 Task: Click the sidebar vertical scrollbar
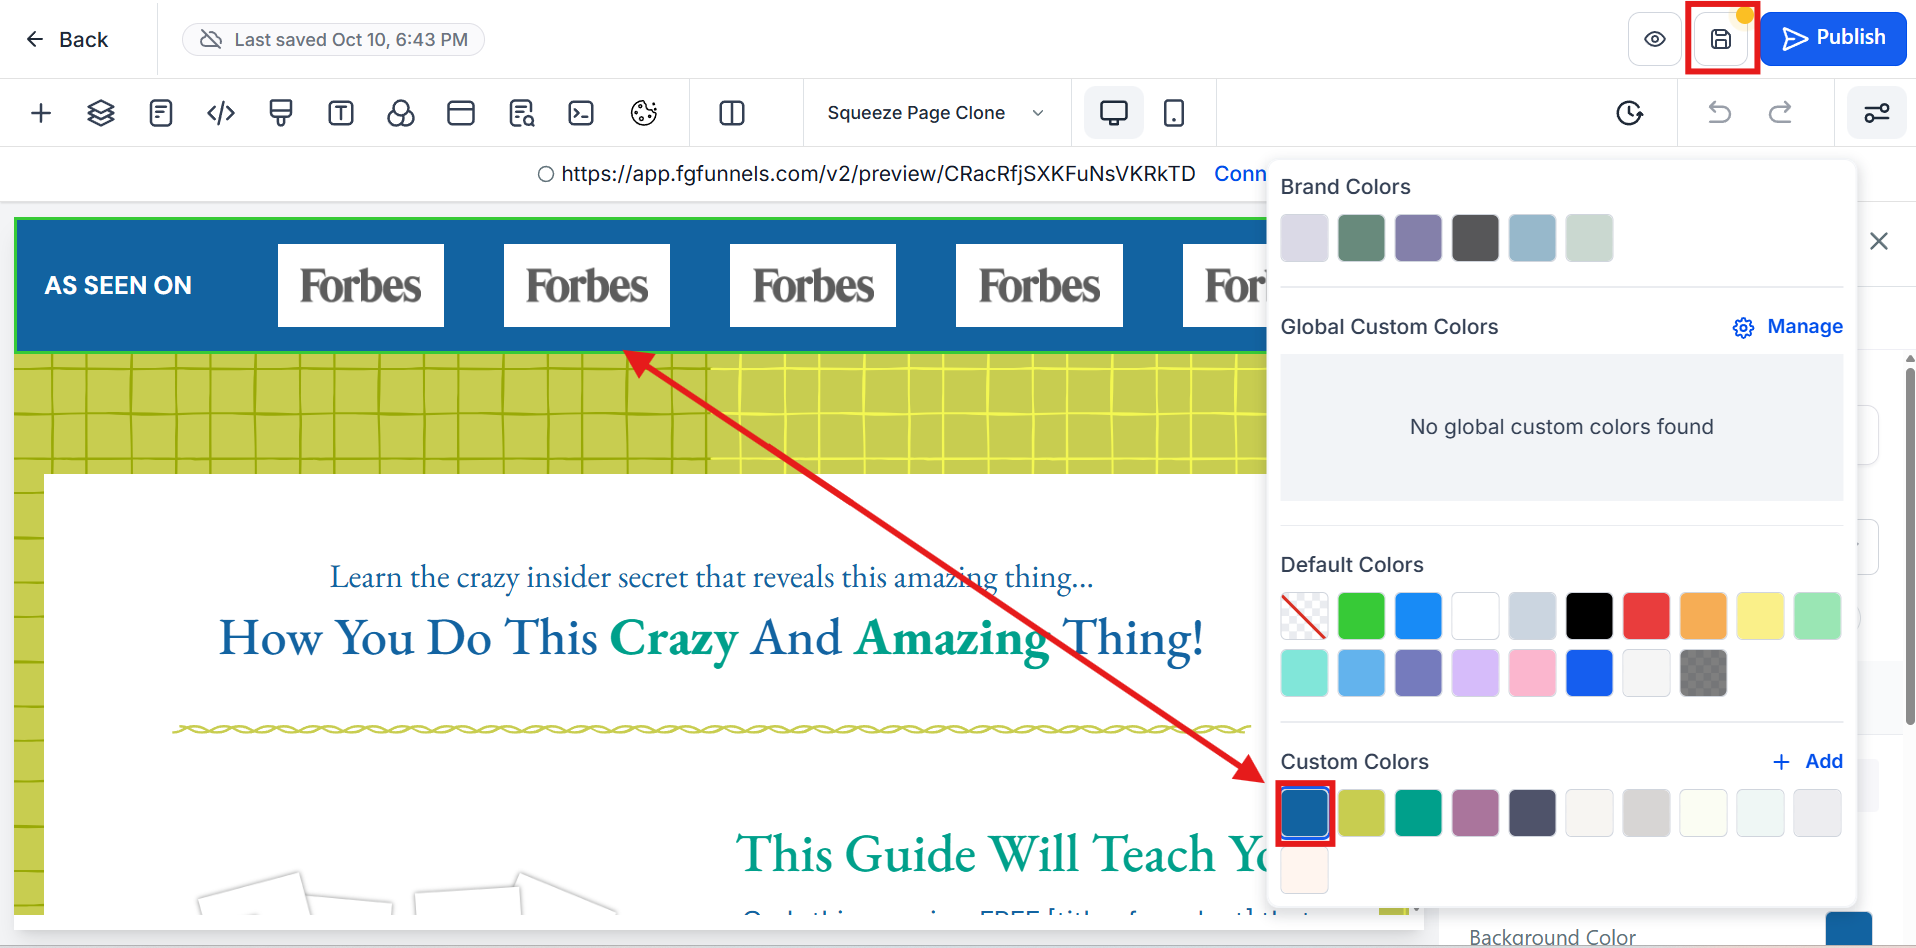pyautogui.click(x=1910, y=545)
